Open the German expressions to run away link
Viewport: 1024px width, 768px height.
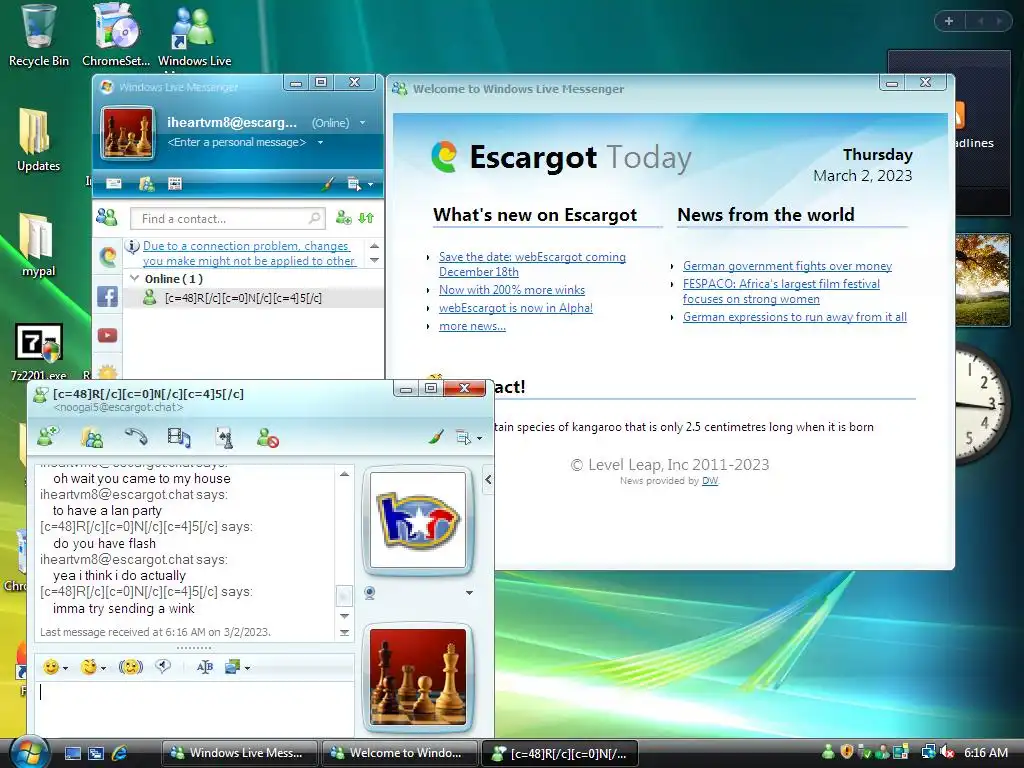coord(795,317)
